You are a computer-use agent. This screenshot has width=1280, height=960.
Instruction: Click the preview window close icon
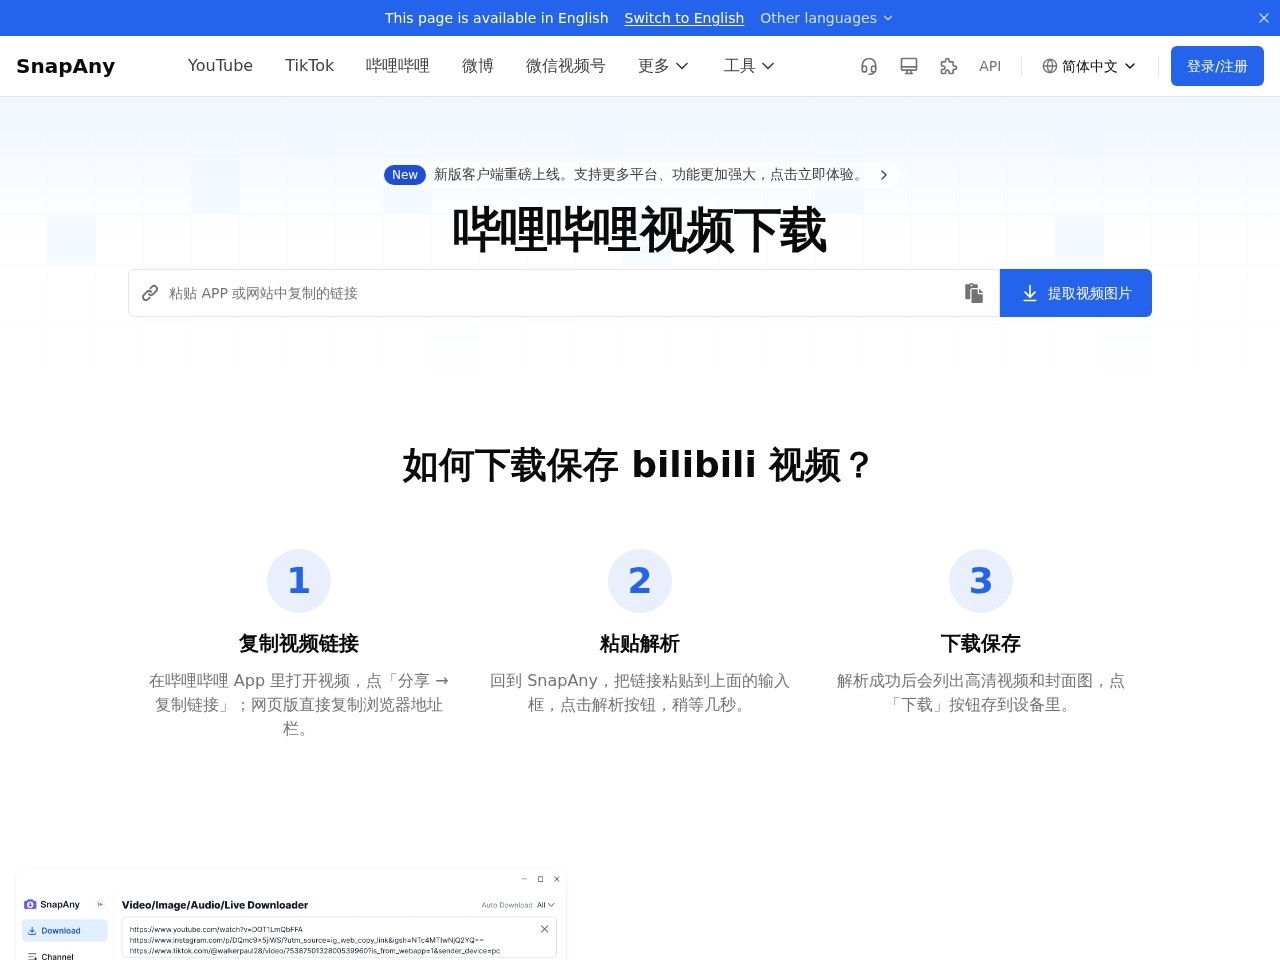click(x=557, y=879)
